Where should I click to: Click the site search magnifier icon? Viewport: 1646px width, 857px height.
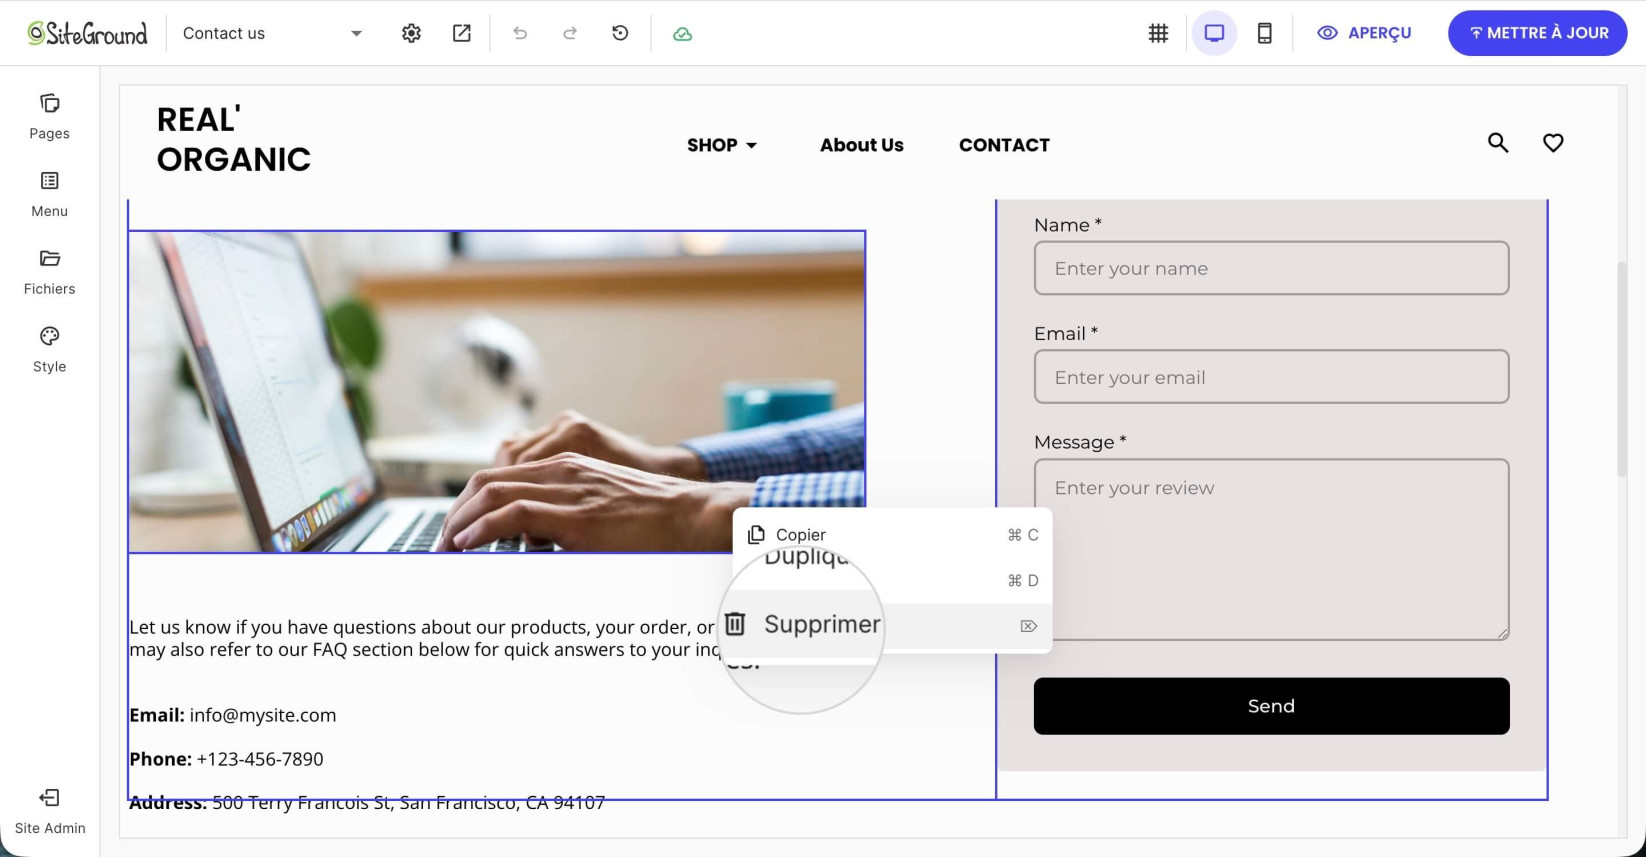[1498, 143]
